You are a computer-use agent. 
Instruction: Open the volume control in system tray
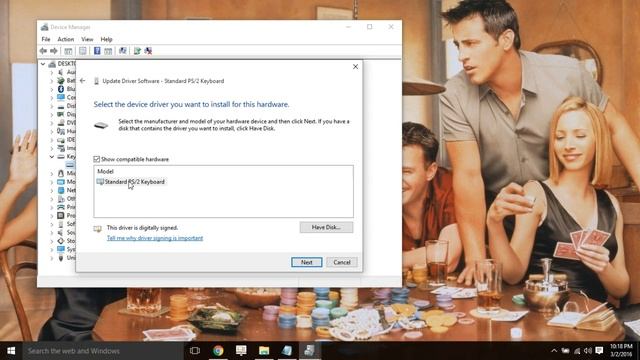click(x=588, y=351)
